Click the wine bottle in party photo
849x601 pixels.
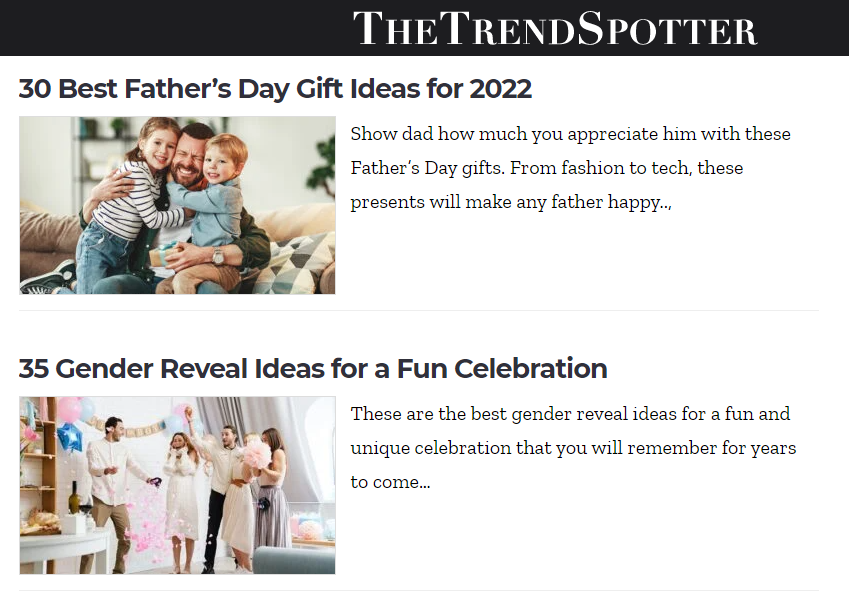coord(74,497)
